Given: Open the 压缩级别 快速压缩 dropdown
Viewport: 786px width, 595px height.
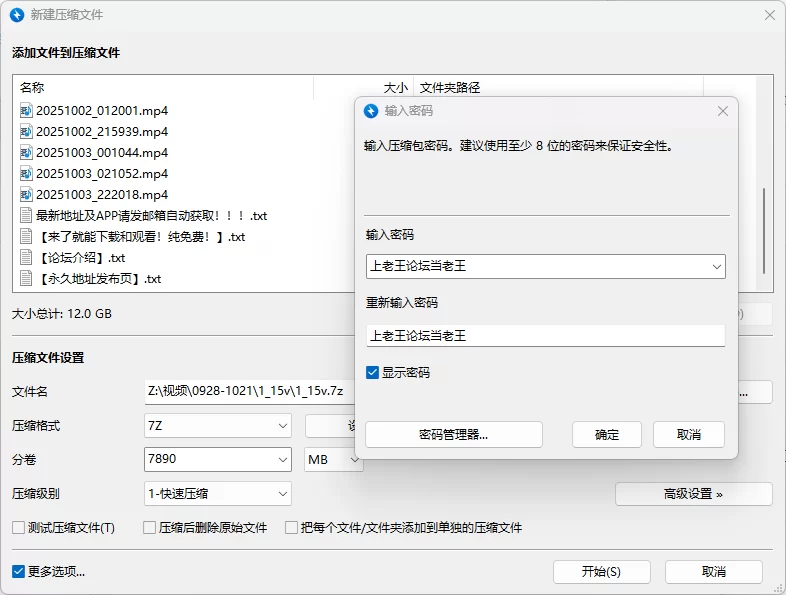Looking at the screenshot, I should 282,493.
